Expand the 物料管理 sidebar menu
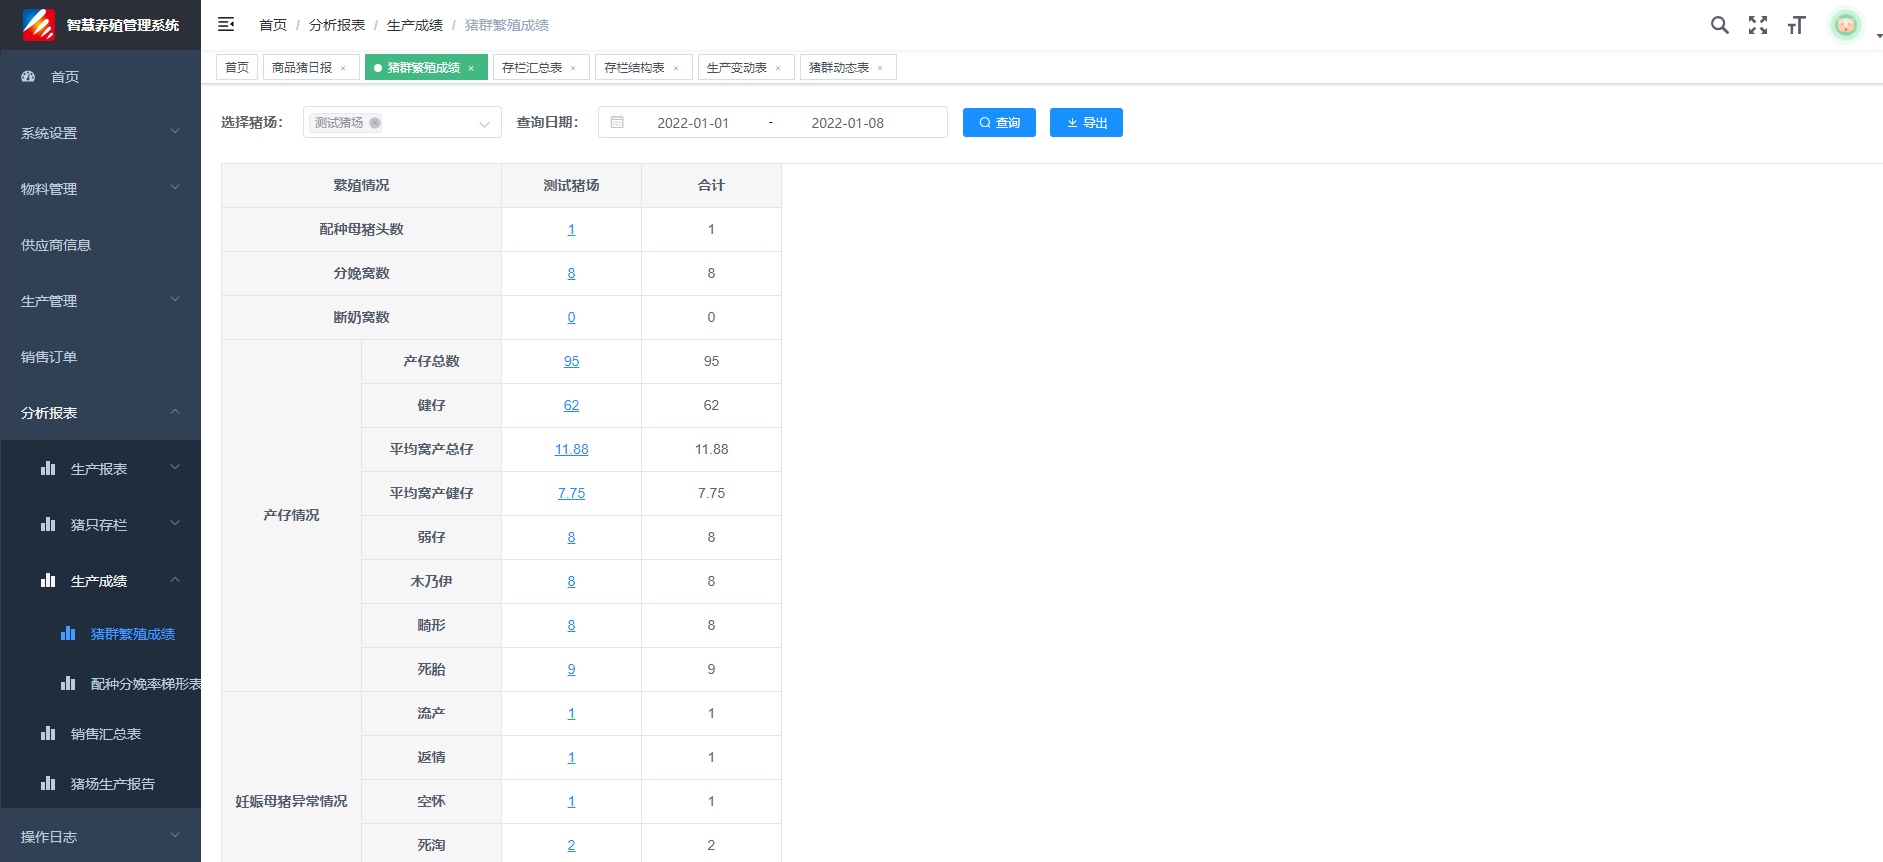The height and width of the screenshot is (862, 1883). coord(100,188)
